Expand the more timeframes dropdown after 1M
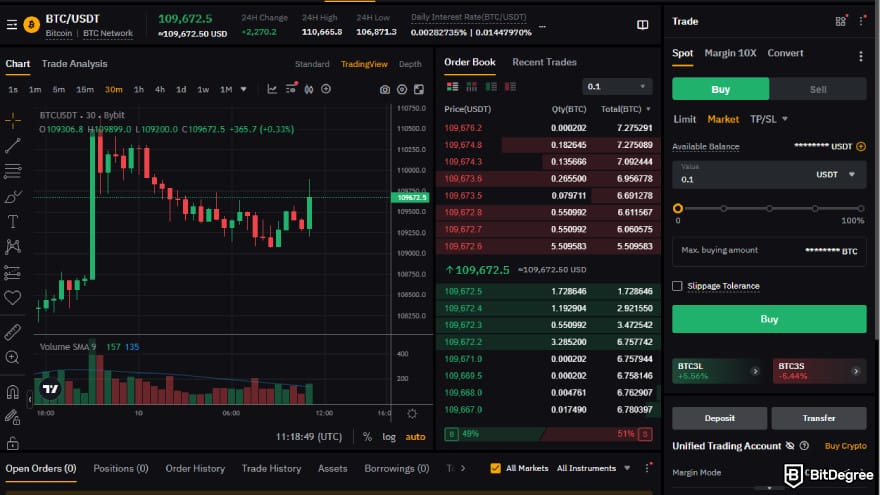This screenshot has width=880, height=495. [244, 89]
